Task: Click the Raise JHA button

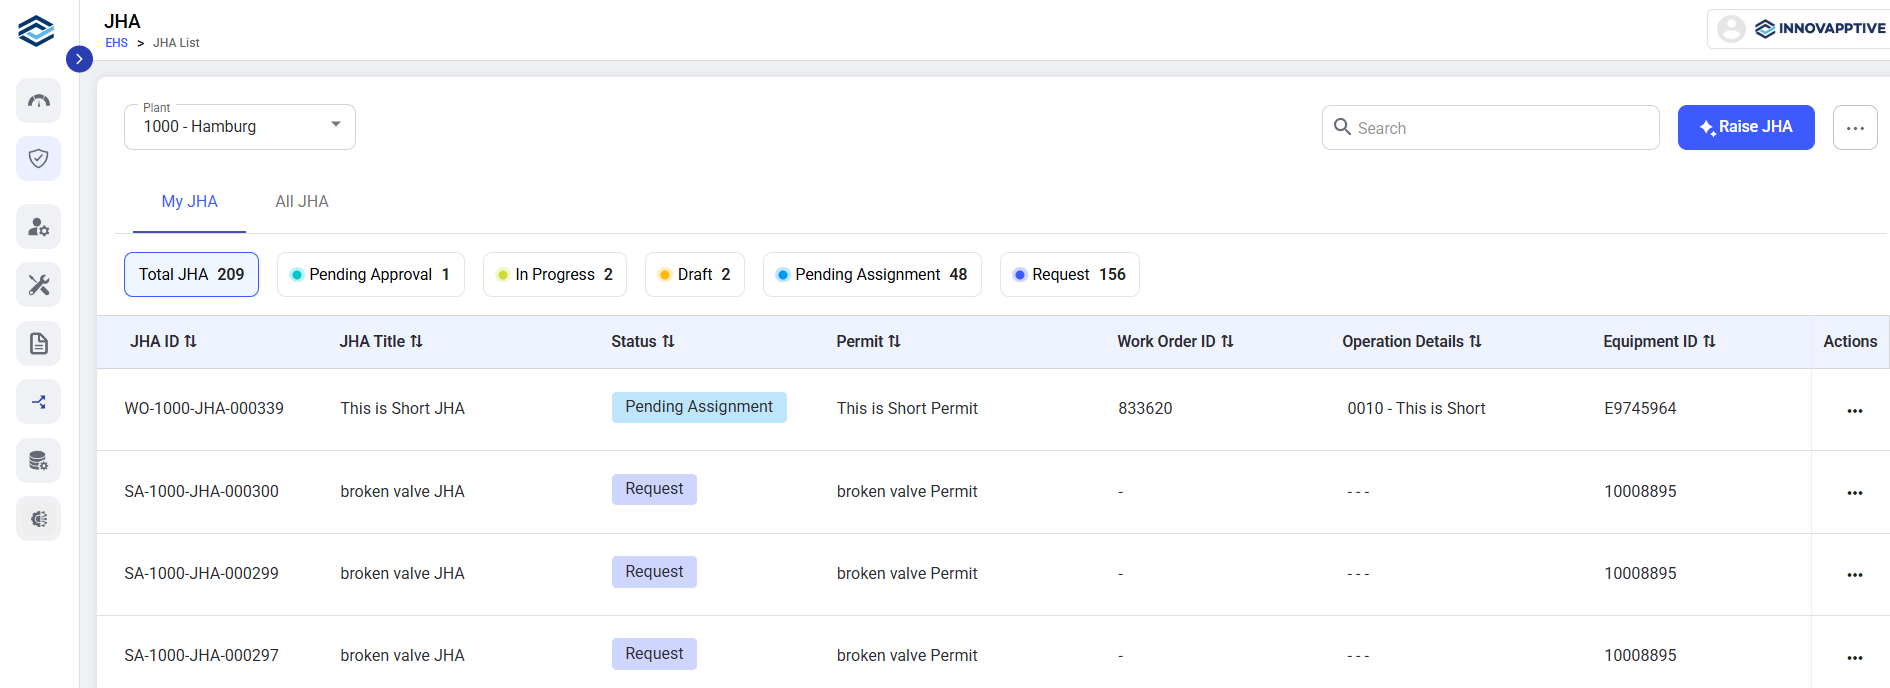Action: 1746,127
